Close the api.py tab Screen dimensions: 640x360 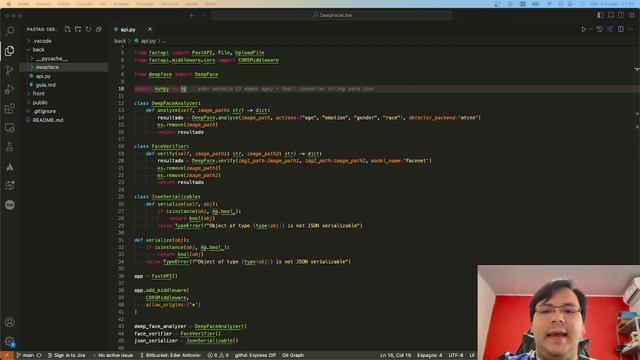150,29
